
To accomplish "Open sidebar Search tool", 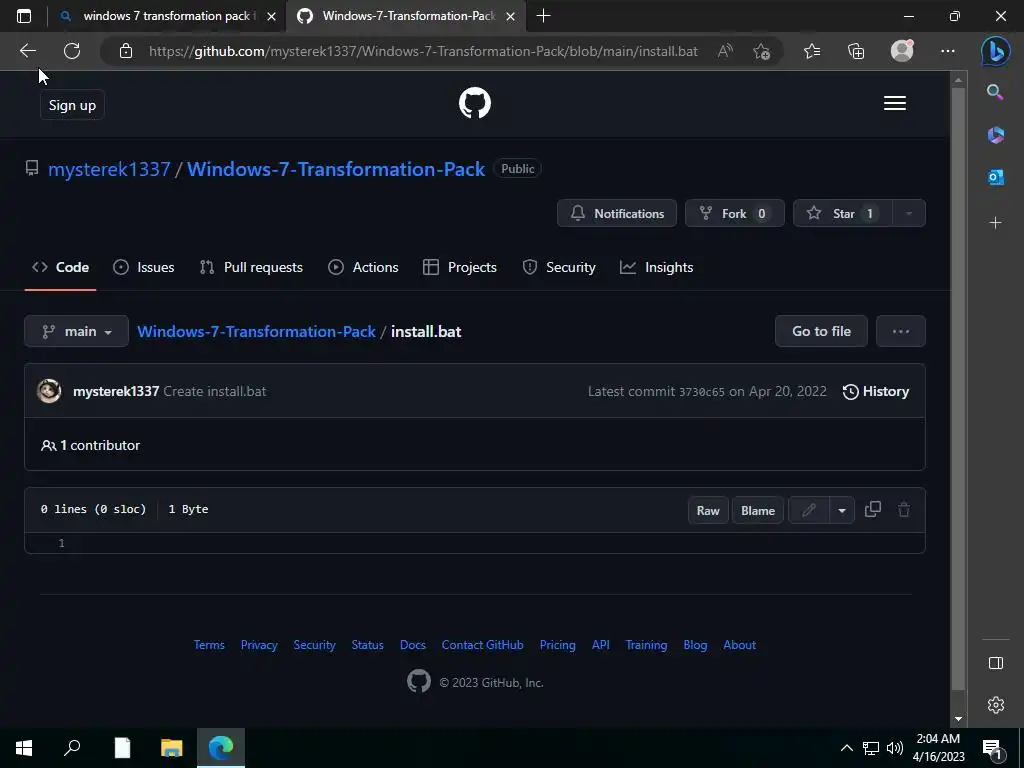I will [995, 92].
